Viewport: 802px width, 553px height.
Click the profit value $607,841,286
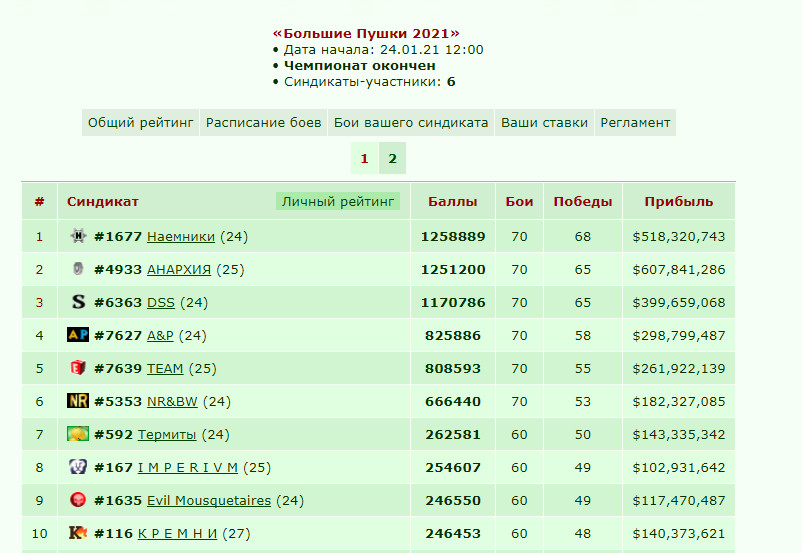(x=679, y=270)
